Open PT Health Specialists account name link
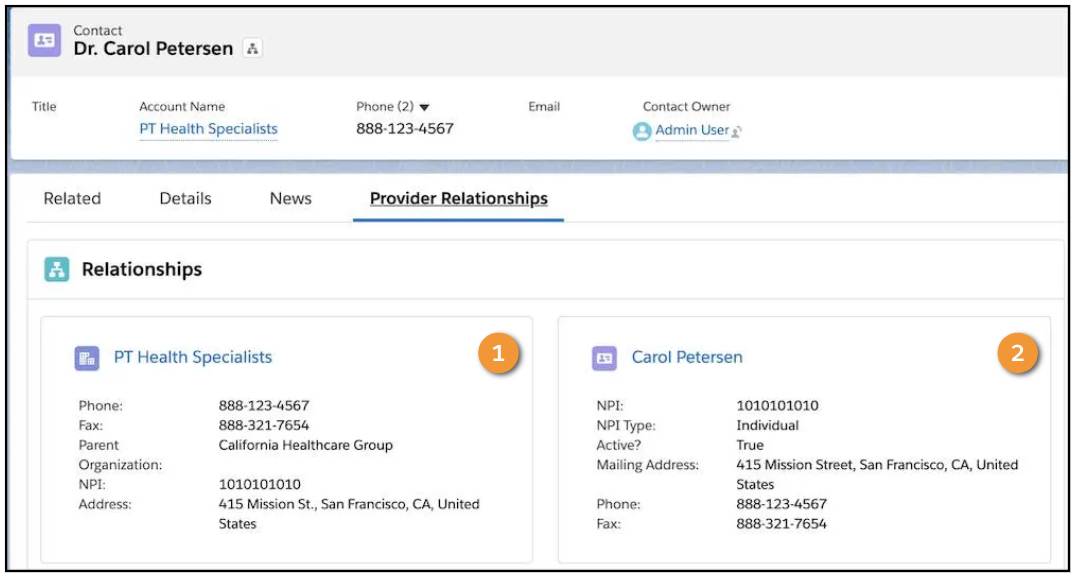1074x578 pixels. click(x=208, y=129)
